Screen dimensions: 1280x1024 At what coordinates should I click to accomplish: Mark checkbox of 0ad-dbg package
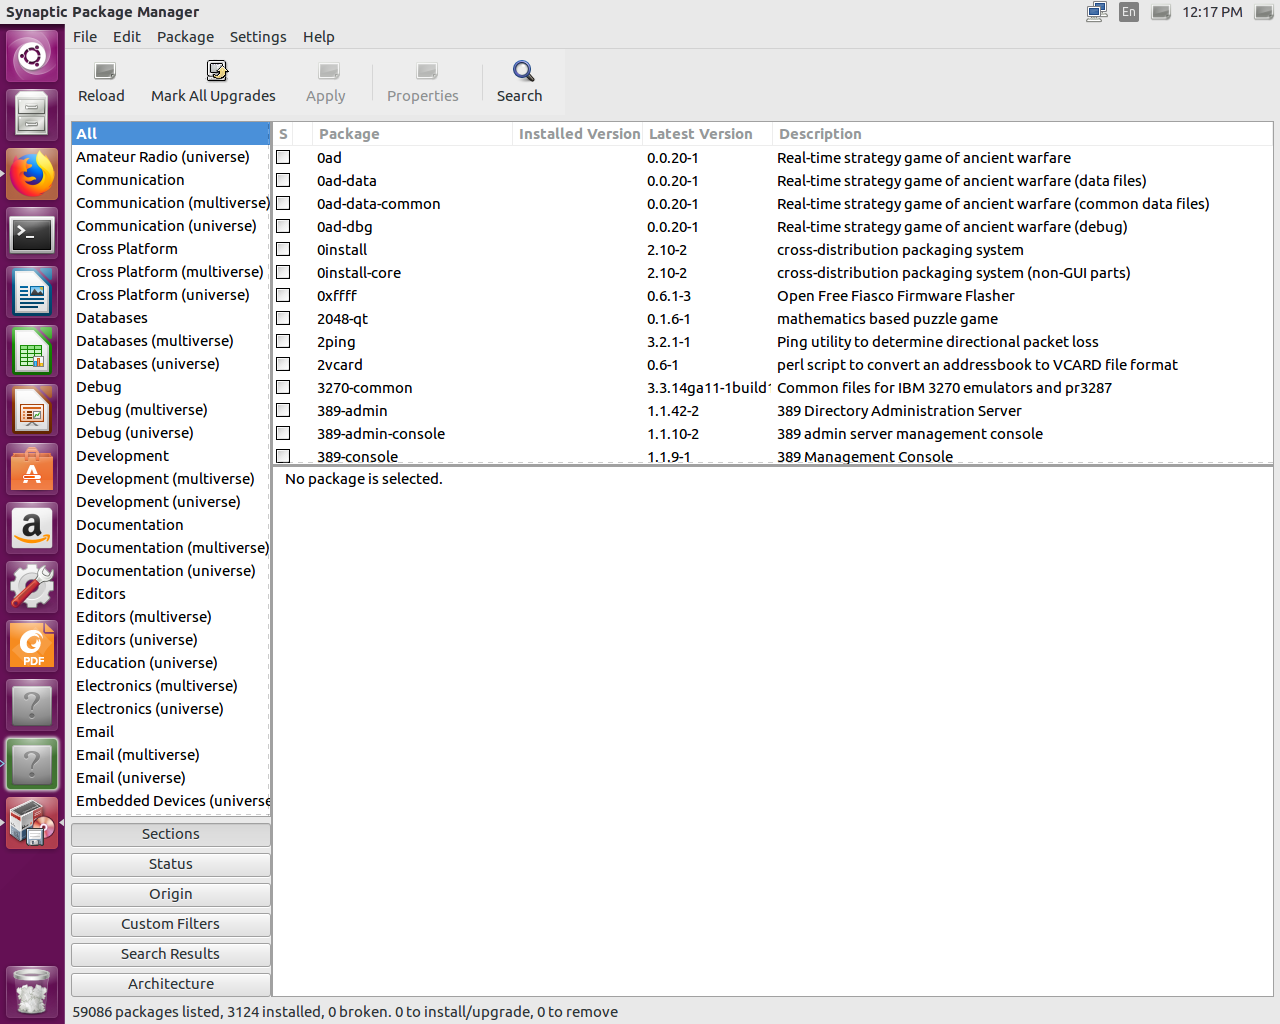(283, 226)
